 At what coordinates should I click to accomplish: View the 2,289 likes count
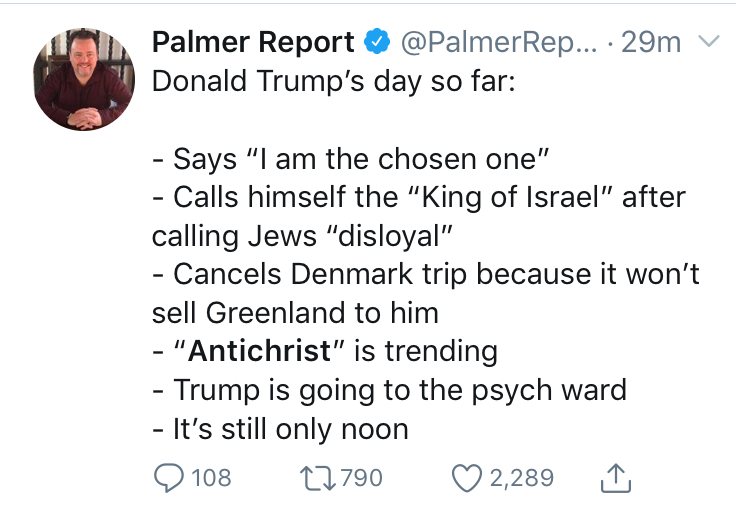pos(522,478)
